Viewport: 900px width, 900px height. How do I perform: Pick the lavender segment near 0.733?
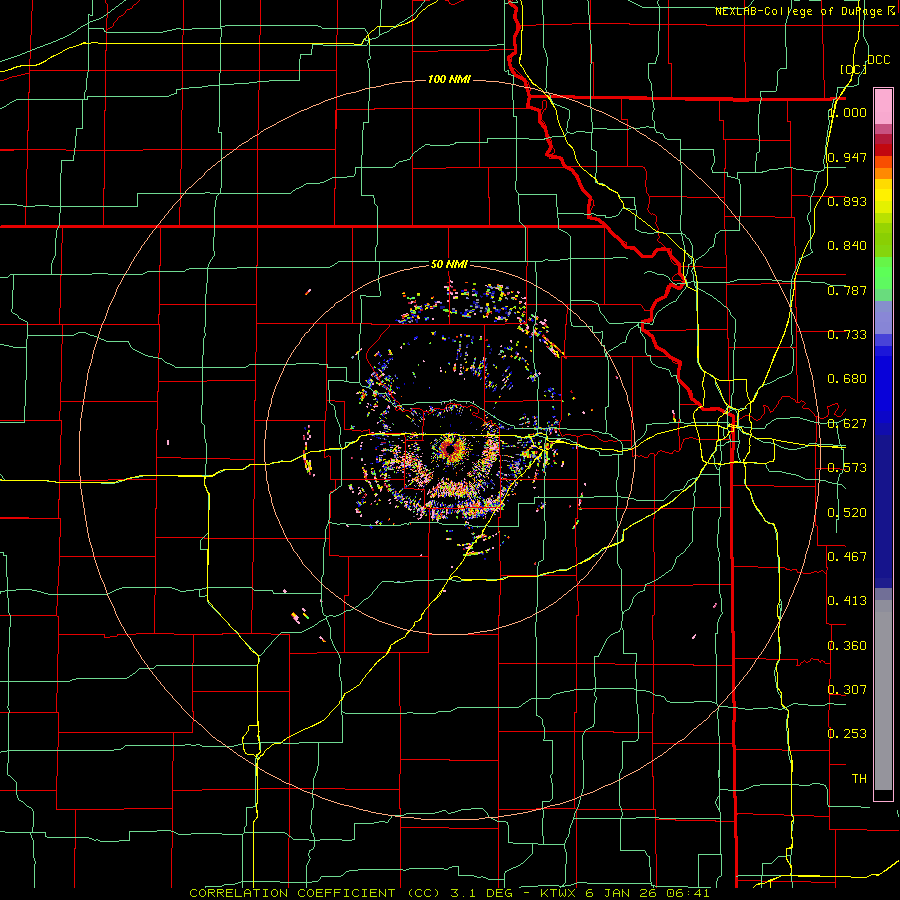(883, 317)
